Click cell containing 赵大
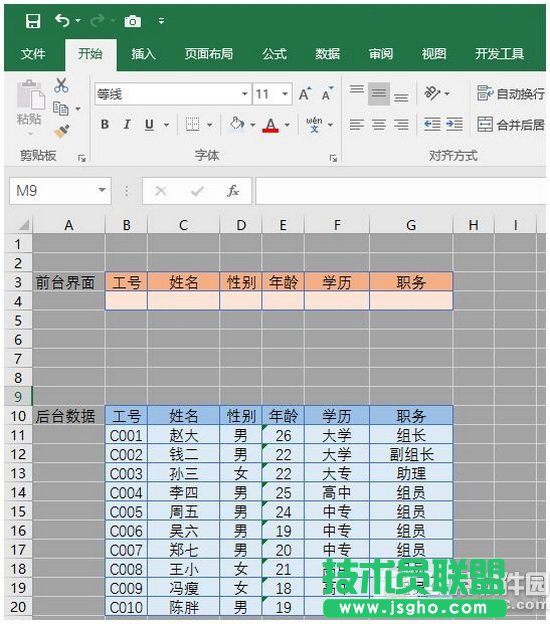Screen dimensions: 550x624 click(x=183, y=435)
